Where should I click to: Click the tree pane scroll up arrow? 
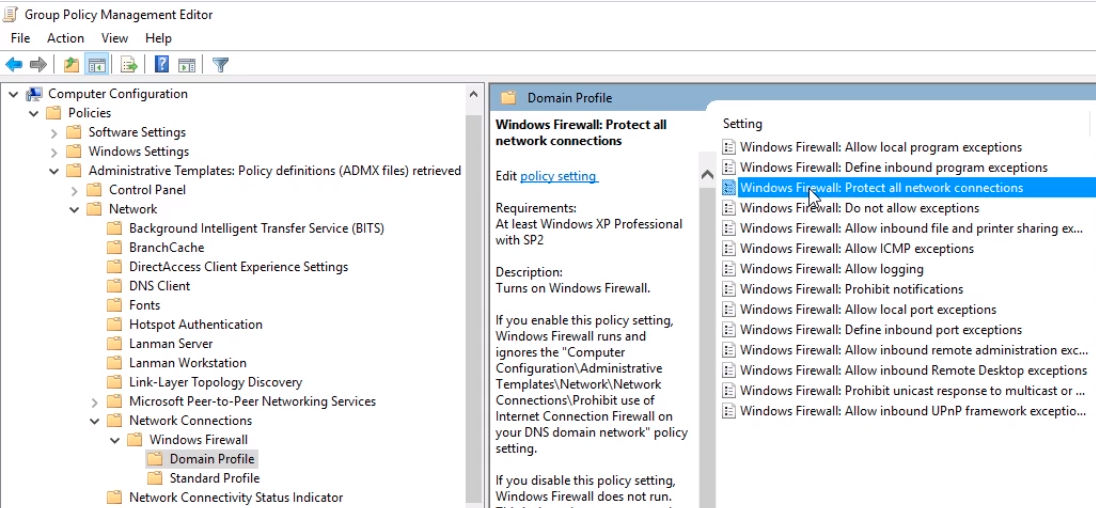point(474,94)
